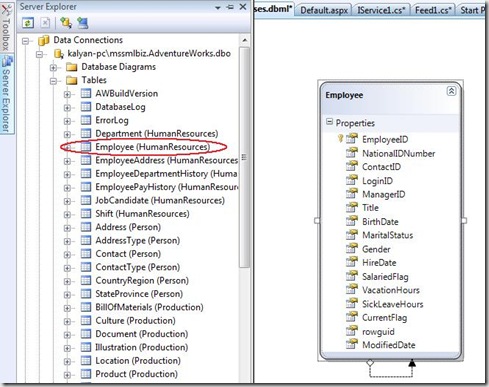Image resolution: width=489 pixels, height=387 pixels.
Task: Collapse the Employee entity with chevron button
Action: click(x=451, y=91)
